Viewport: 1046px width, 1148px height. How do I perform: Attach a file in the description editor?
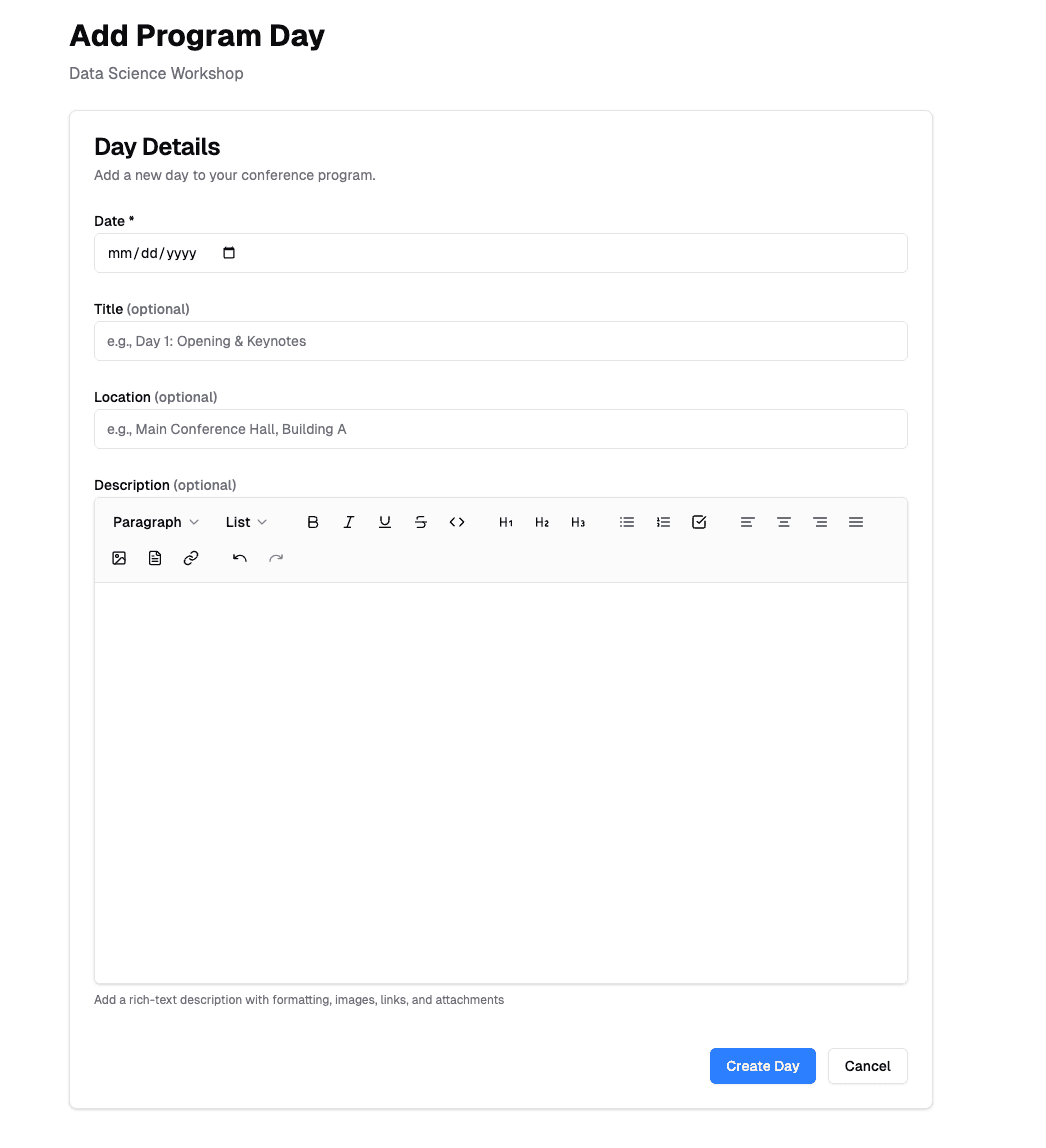tap(155, 557)
